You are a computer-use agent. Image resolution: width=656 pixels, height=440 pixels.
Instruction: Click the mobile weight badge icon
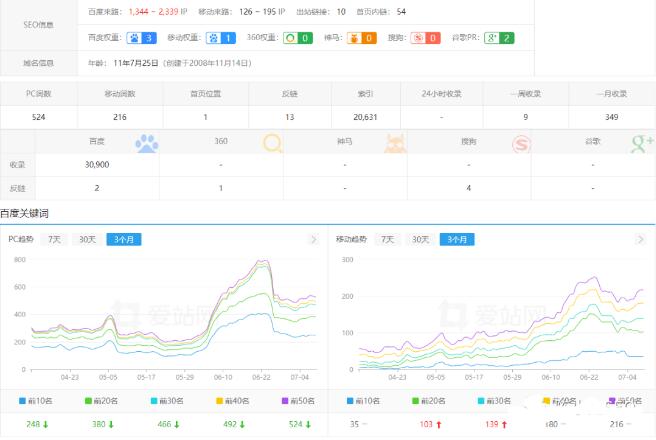[222, 38]
